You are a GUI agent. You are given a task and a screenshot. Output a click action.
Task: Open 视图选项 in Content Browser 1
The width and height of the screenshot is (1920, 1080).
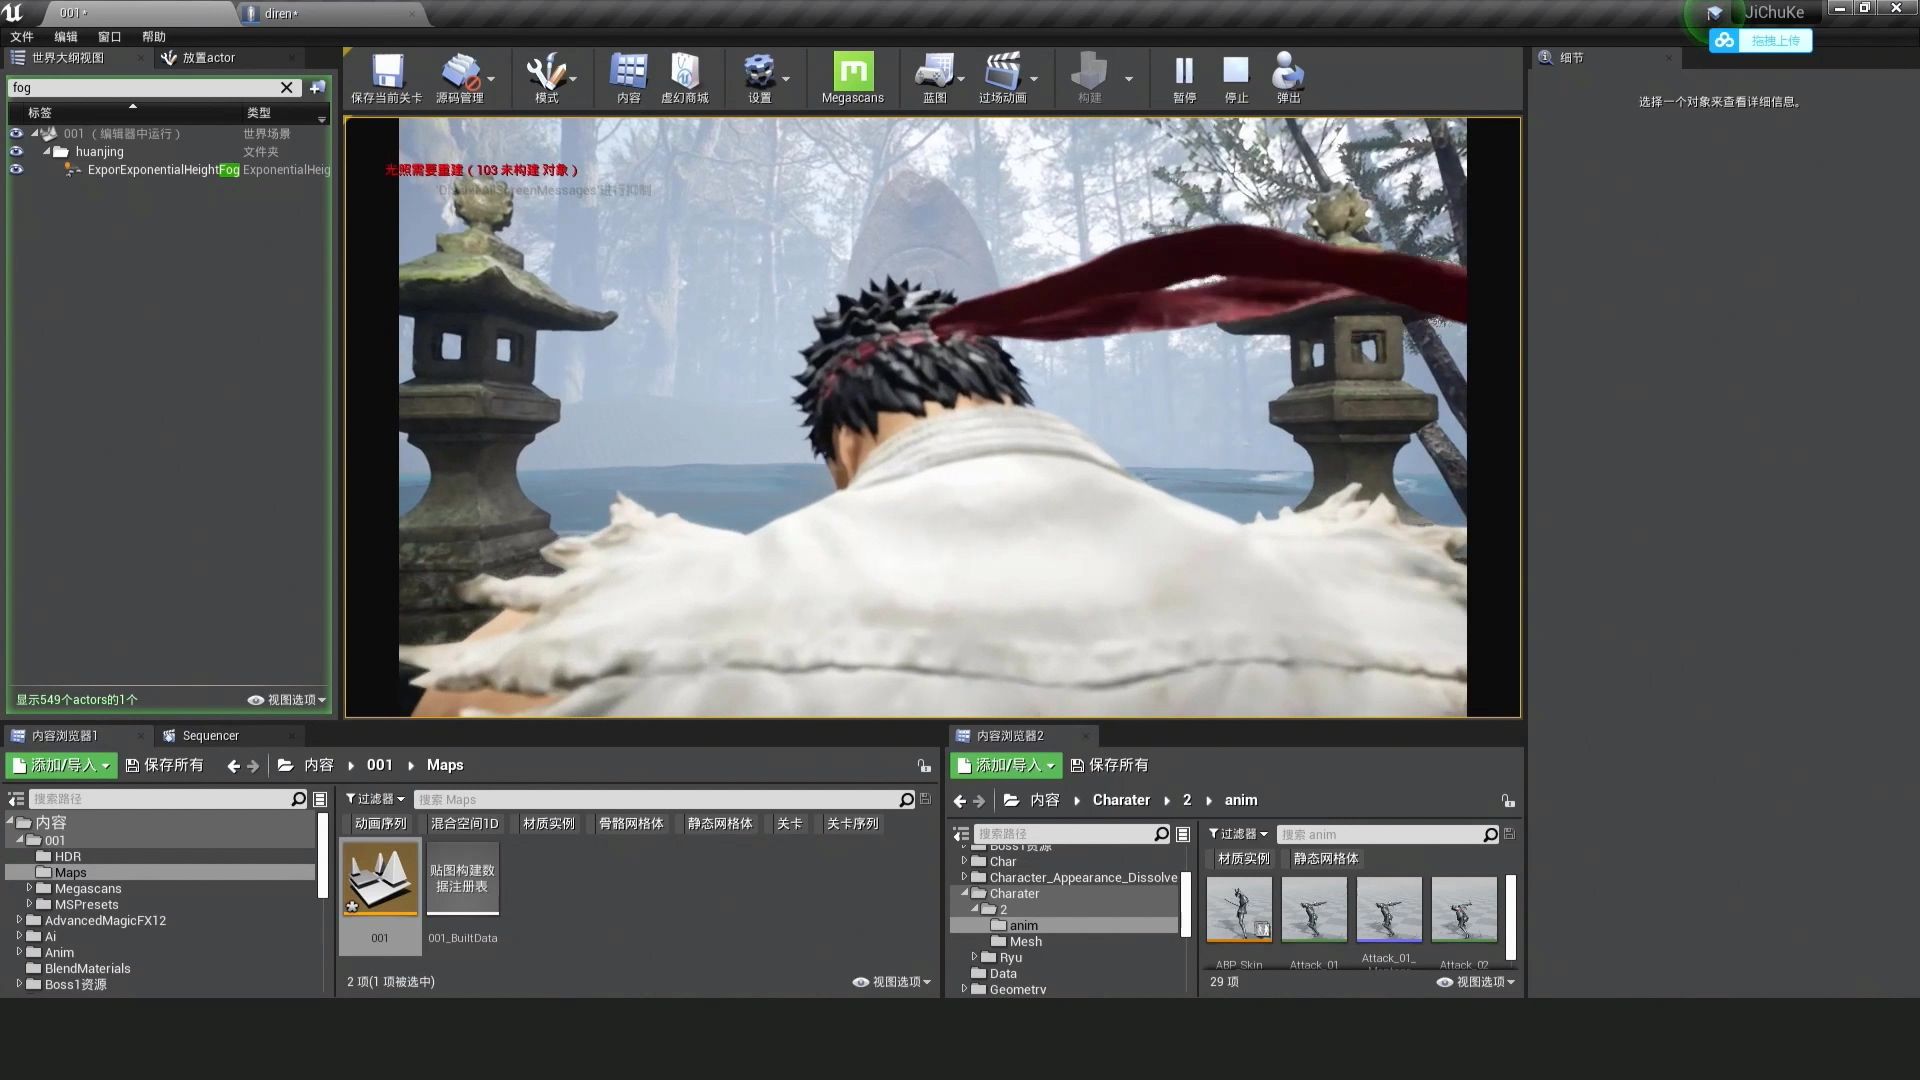click(892, 982)
